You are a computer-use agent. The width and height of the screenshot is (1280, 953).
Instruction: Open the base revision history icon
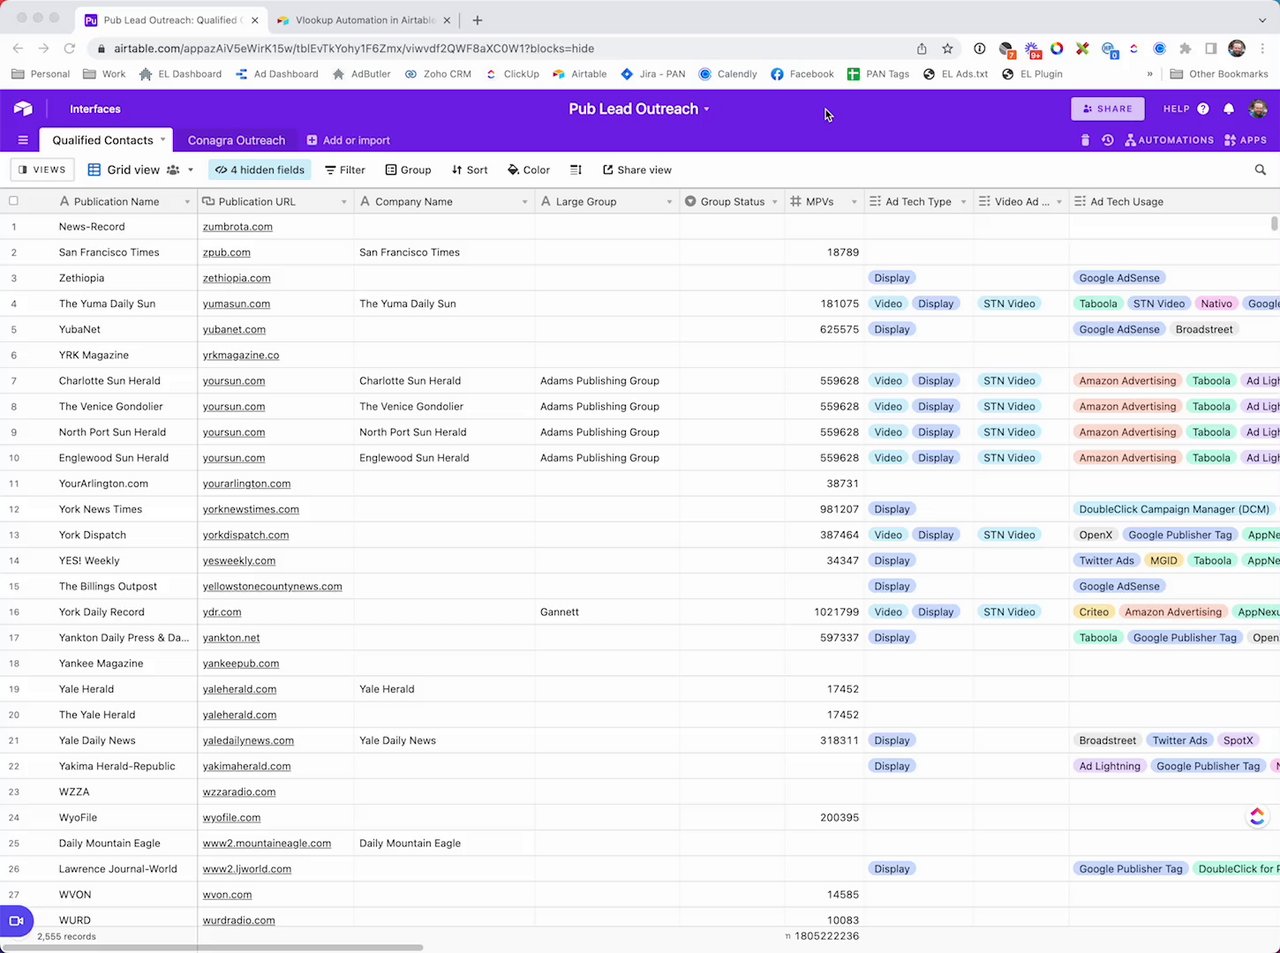coord(1107,140)
